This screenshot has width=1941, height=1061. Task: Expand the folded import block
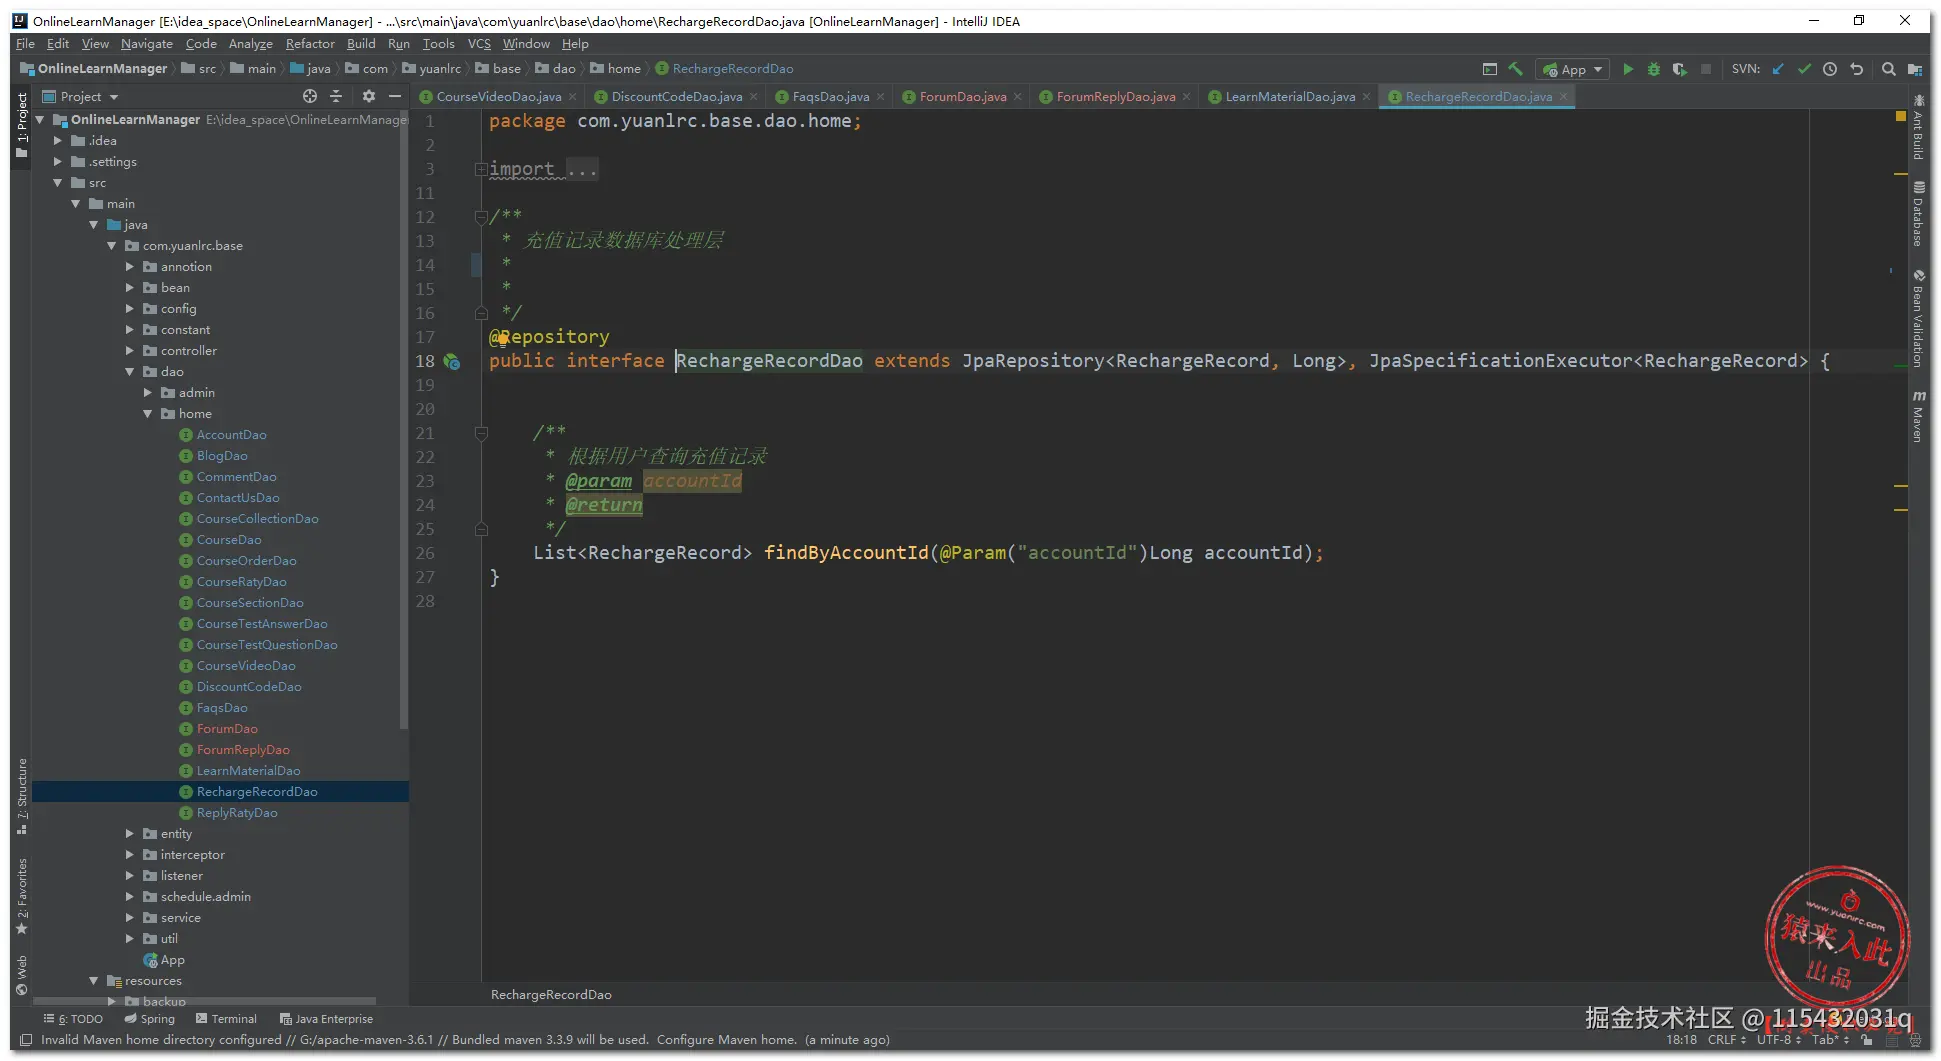[x=481, y=170]
